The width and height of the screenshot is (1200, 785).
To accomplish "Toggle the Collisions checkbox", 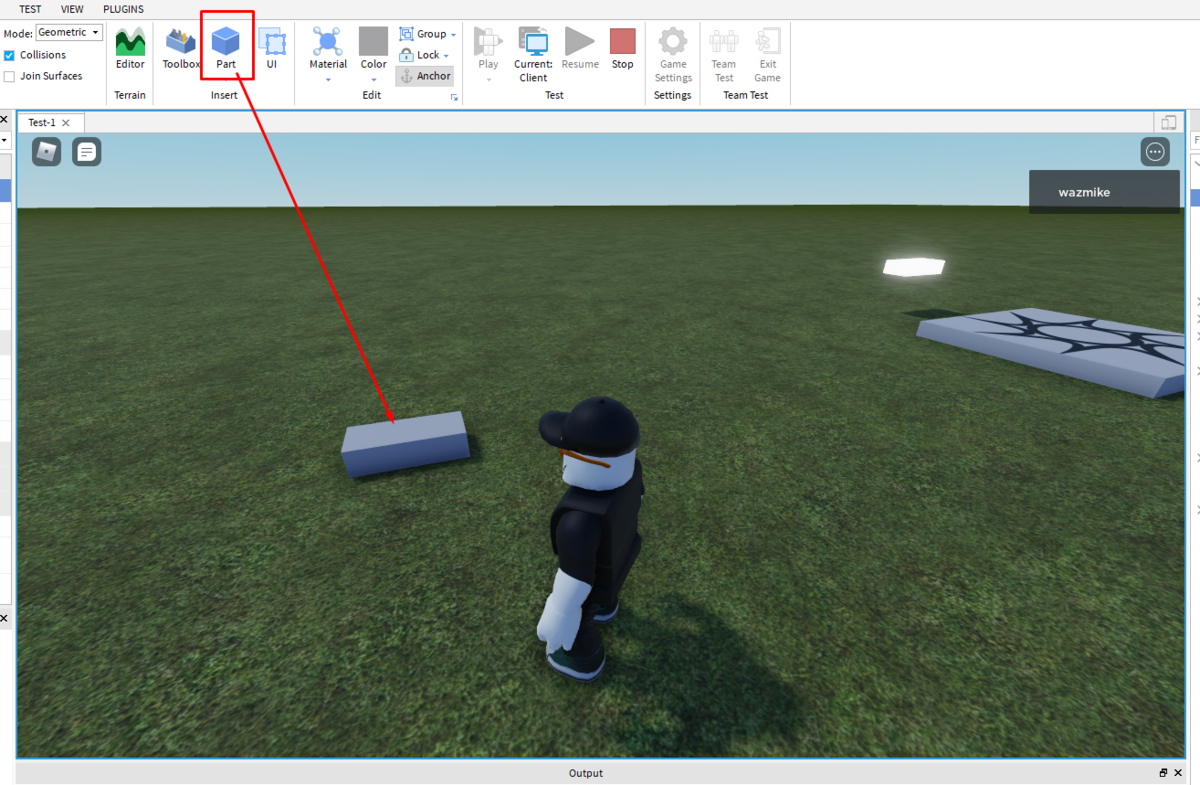I will (x=9, y=55).
